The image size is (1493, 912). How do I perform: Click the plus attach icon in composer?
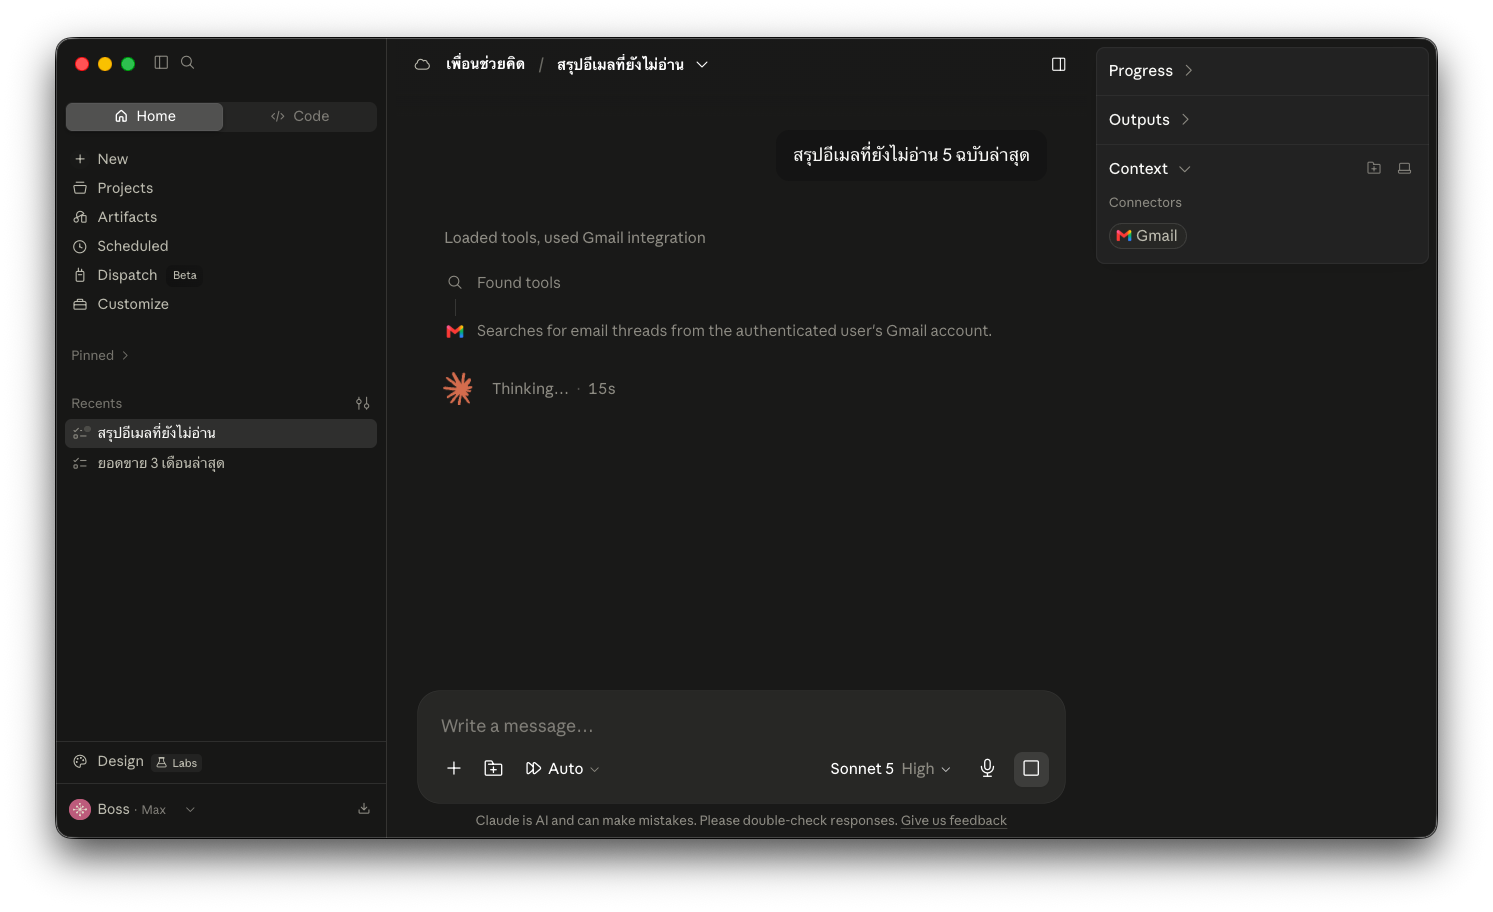pos(454,768)
